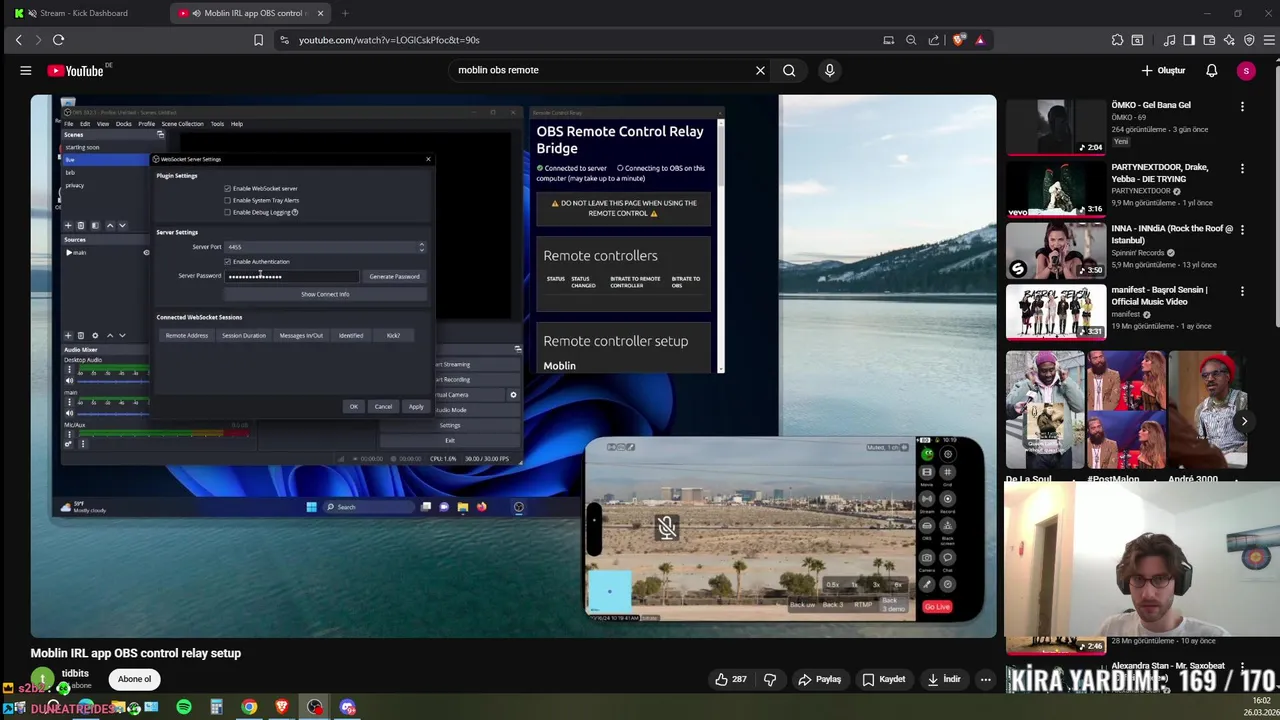1280x720 pixels.
Task: Go back with the browser back arrow
Action: click(18, 40)
